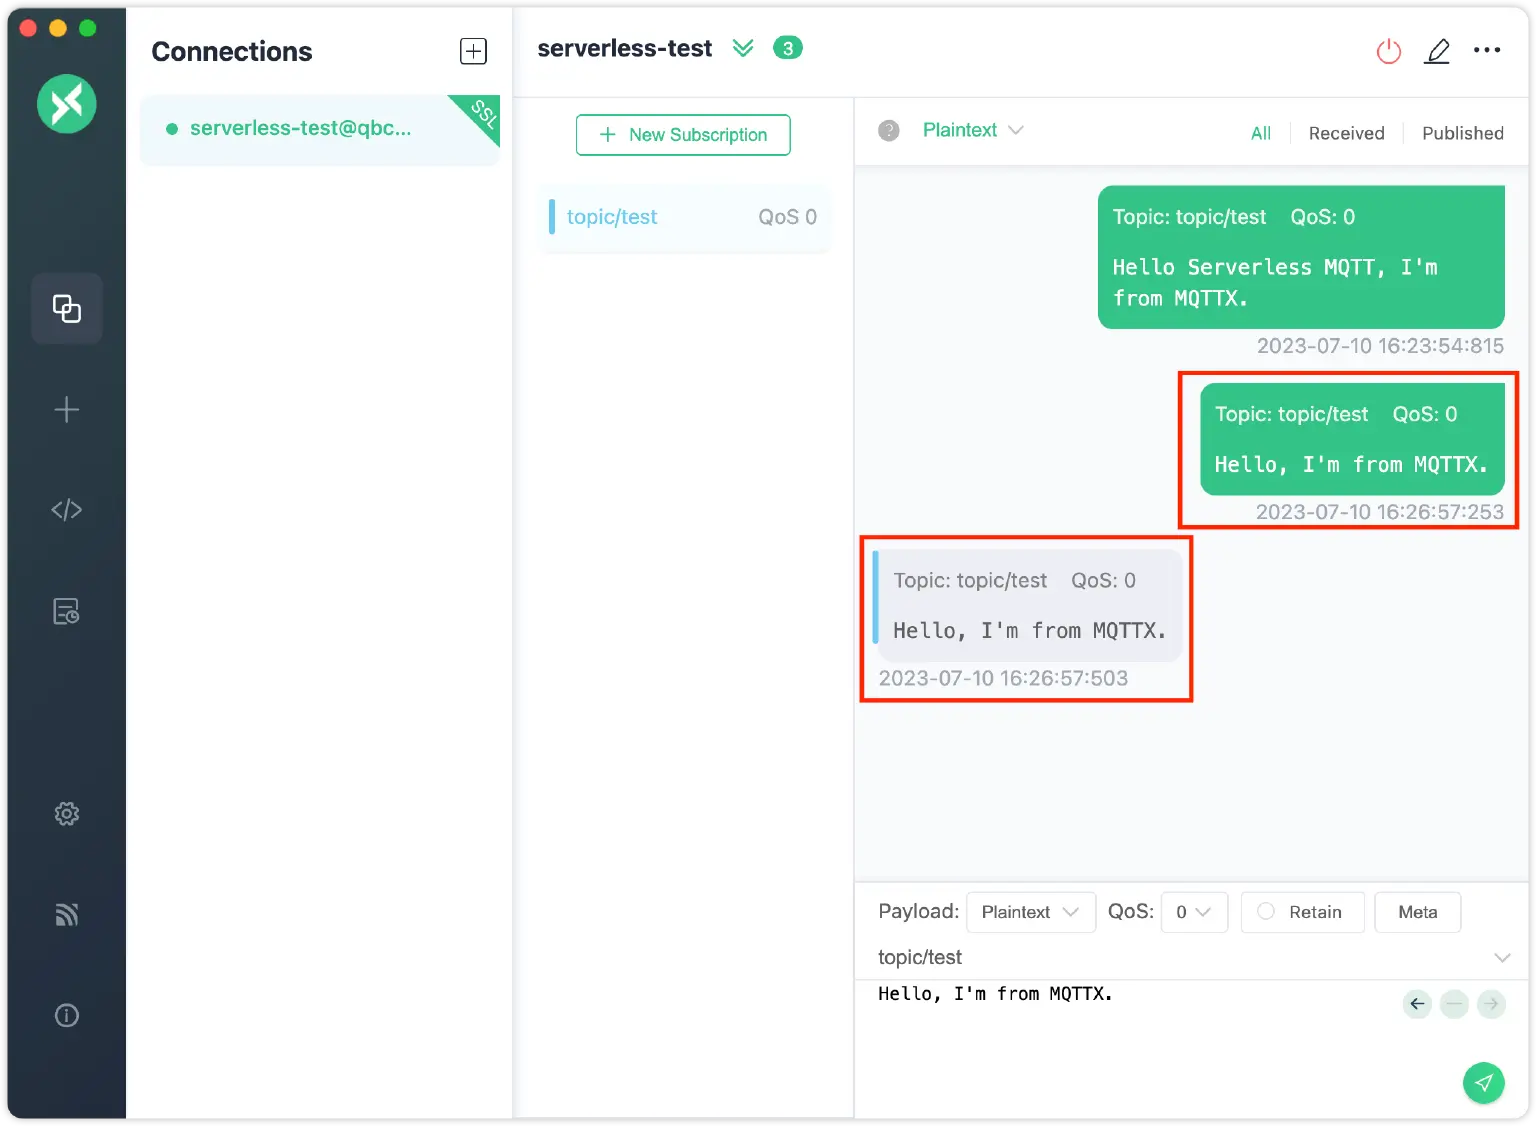
Task: Select the script editor icon in sidebar
Action: tap(66, 509)
